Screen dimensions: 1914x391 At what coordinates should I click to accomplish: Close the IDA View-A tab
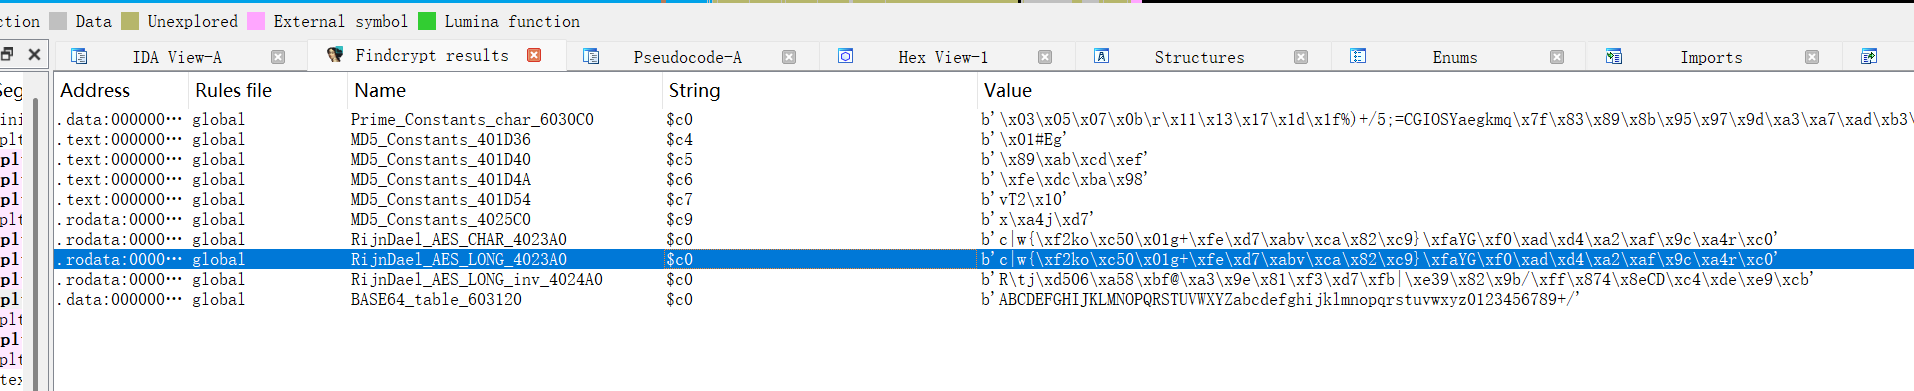[x=278, y=57]
